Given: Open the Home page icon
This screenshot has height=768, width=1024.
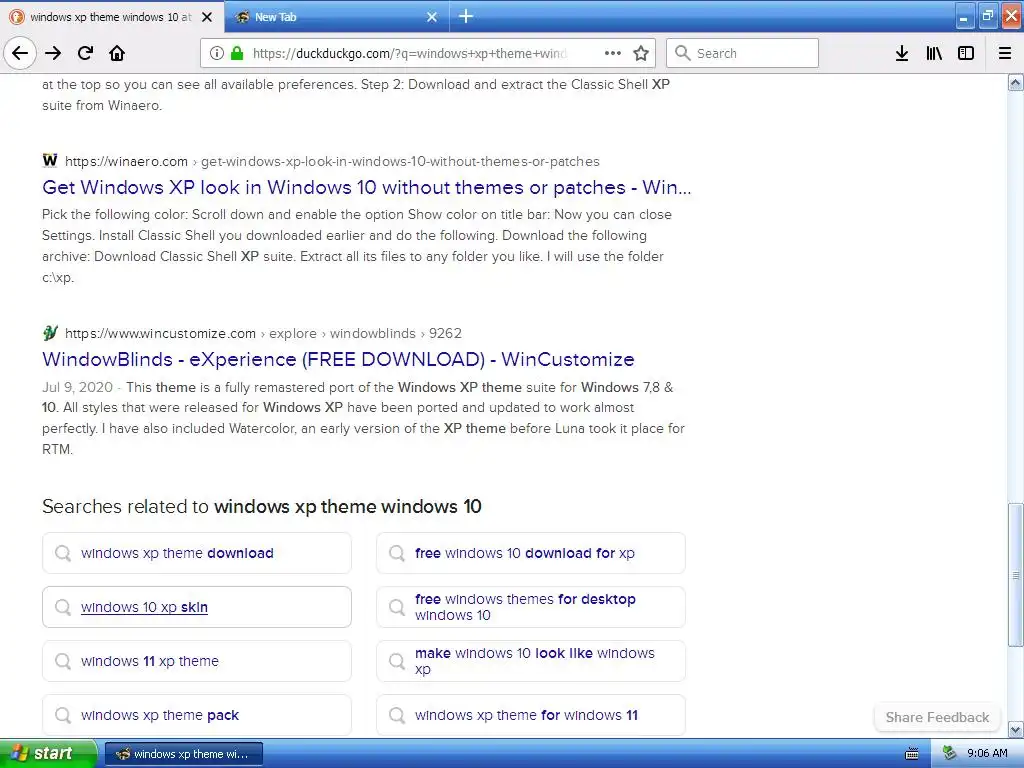Looking at the screenshot, I should 117,53.
